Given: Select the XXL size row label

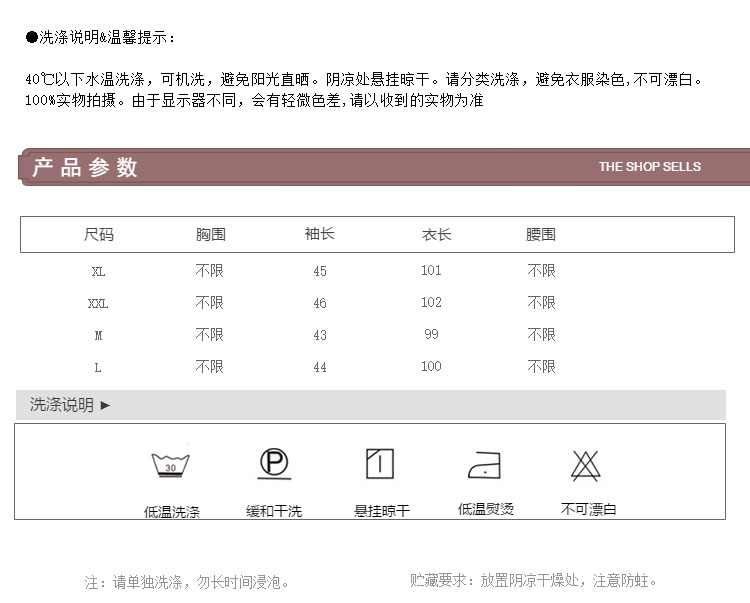Looking at the screenshot, I should coord(98,304).
